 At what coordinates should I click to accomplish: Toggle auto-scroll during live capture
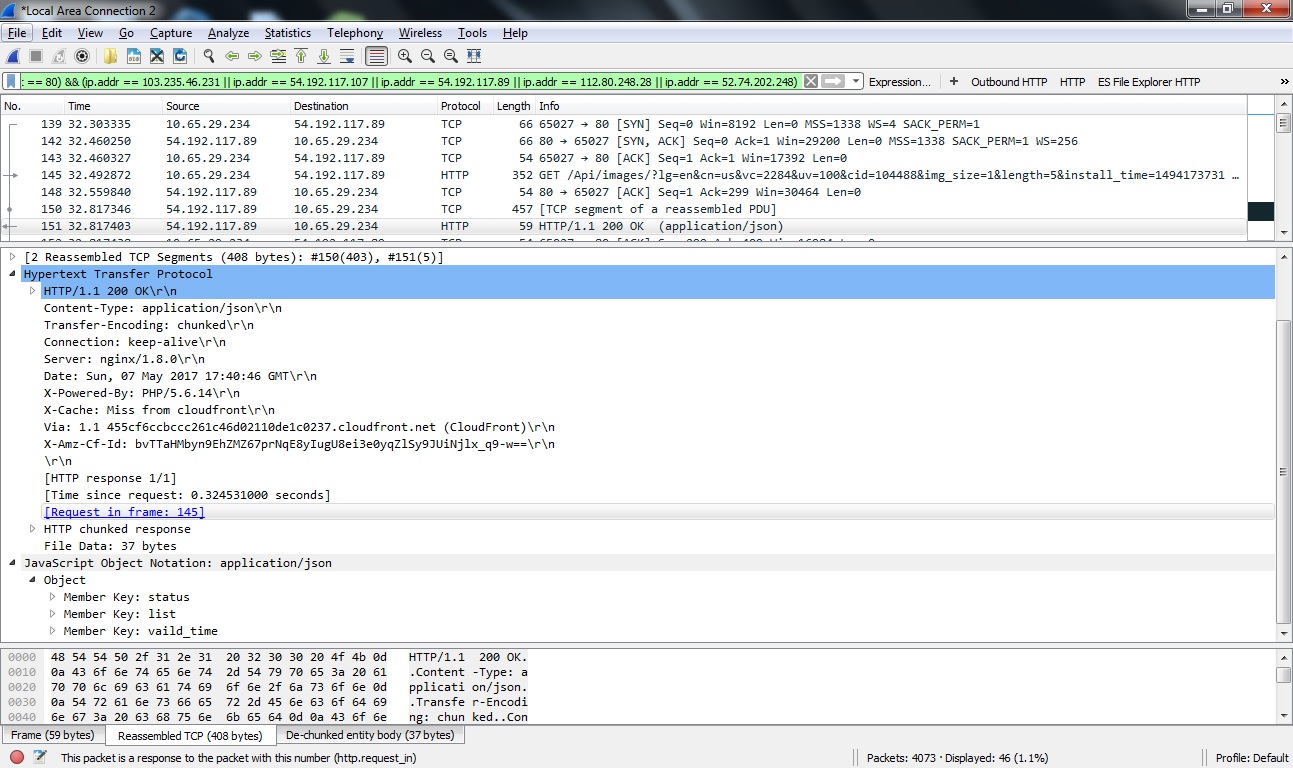coord(347,56)
